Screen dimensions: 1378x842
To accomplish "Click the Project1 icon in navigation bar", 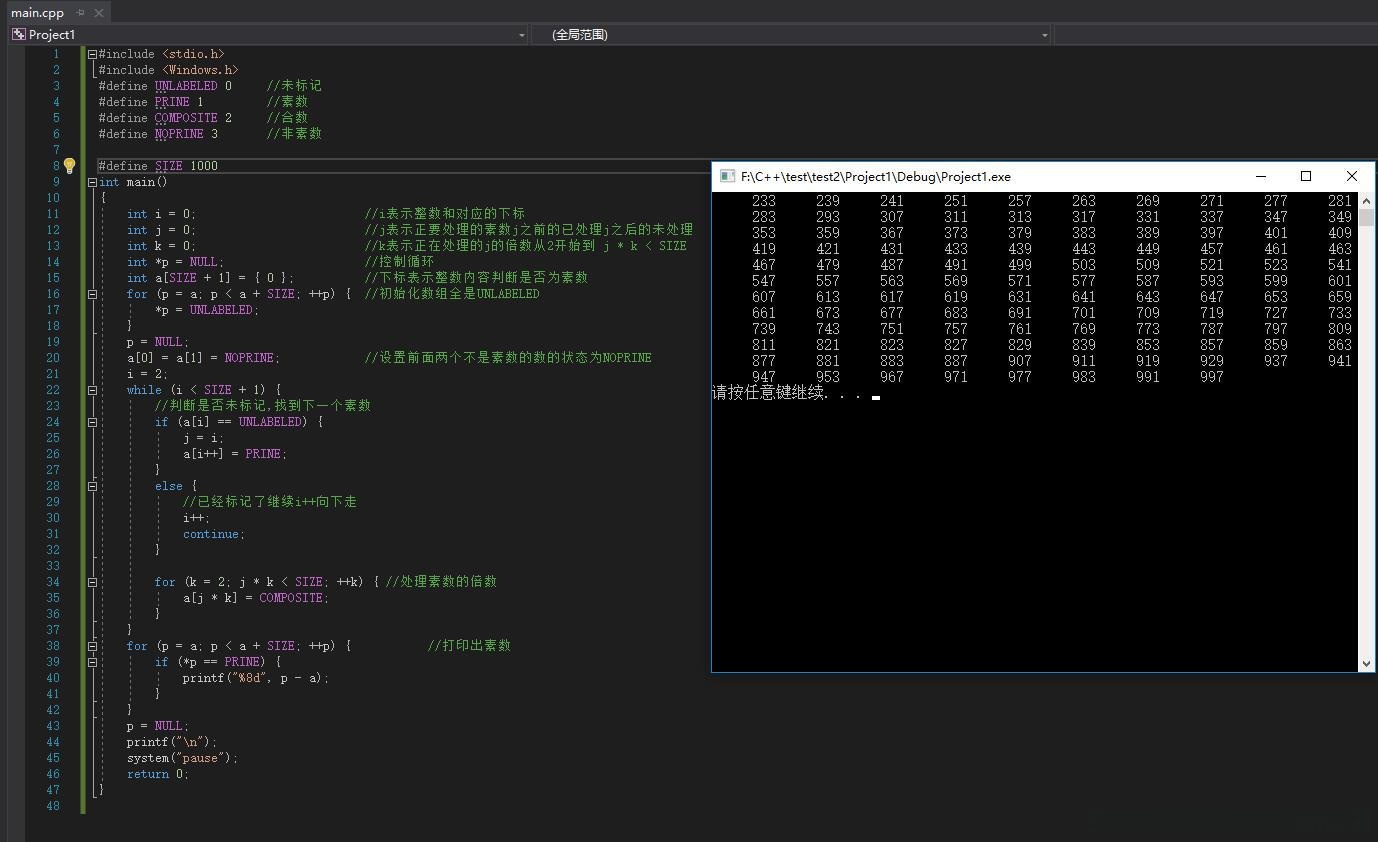I will tap(18, 34).
